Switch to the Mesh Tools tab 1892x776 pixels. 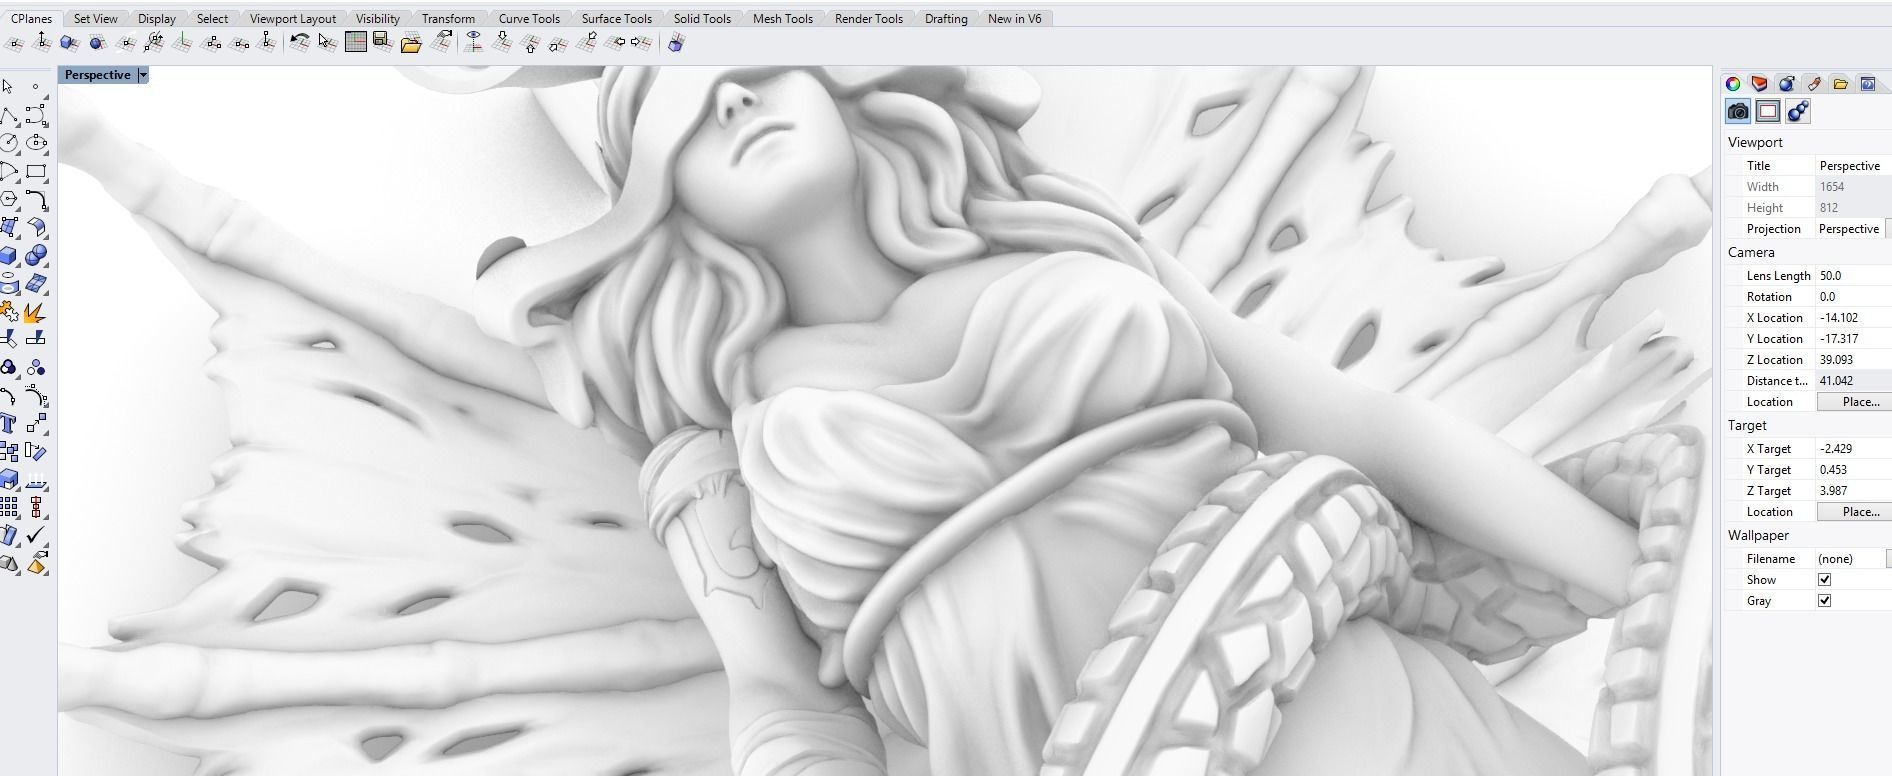tap(783, 18)
